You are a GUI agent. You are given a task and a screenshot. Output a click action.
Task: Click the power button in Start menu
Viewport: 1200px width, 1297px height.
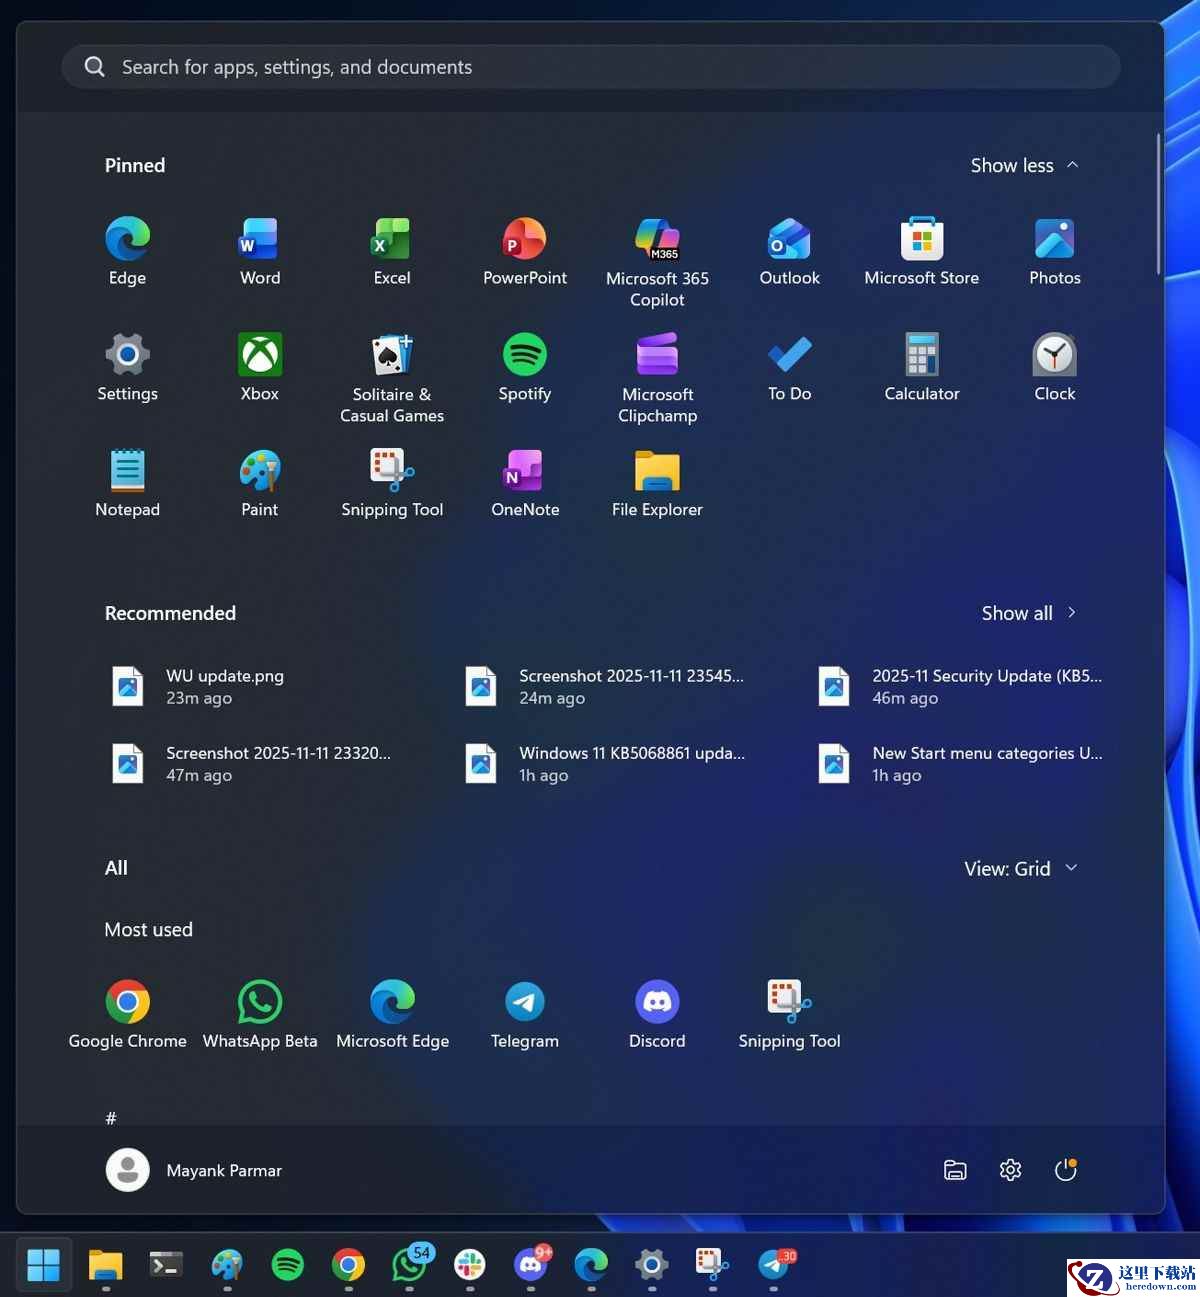[1065, 1170]
